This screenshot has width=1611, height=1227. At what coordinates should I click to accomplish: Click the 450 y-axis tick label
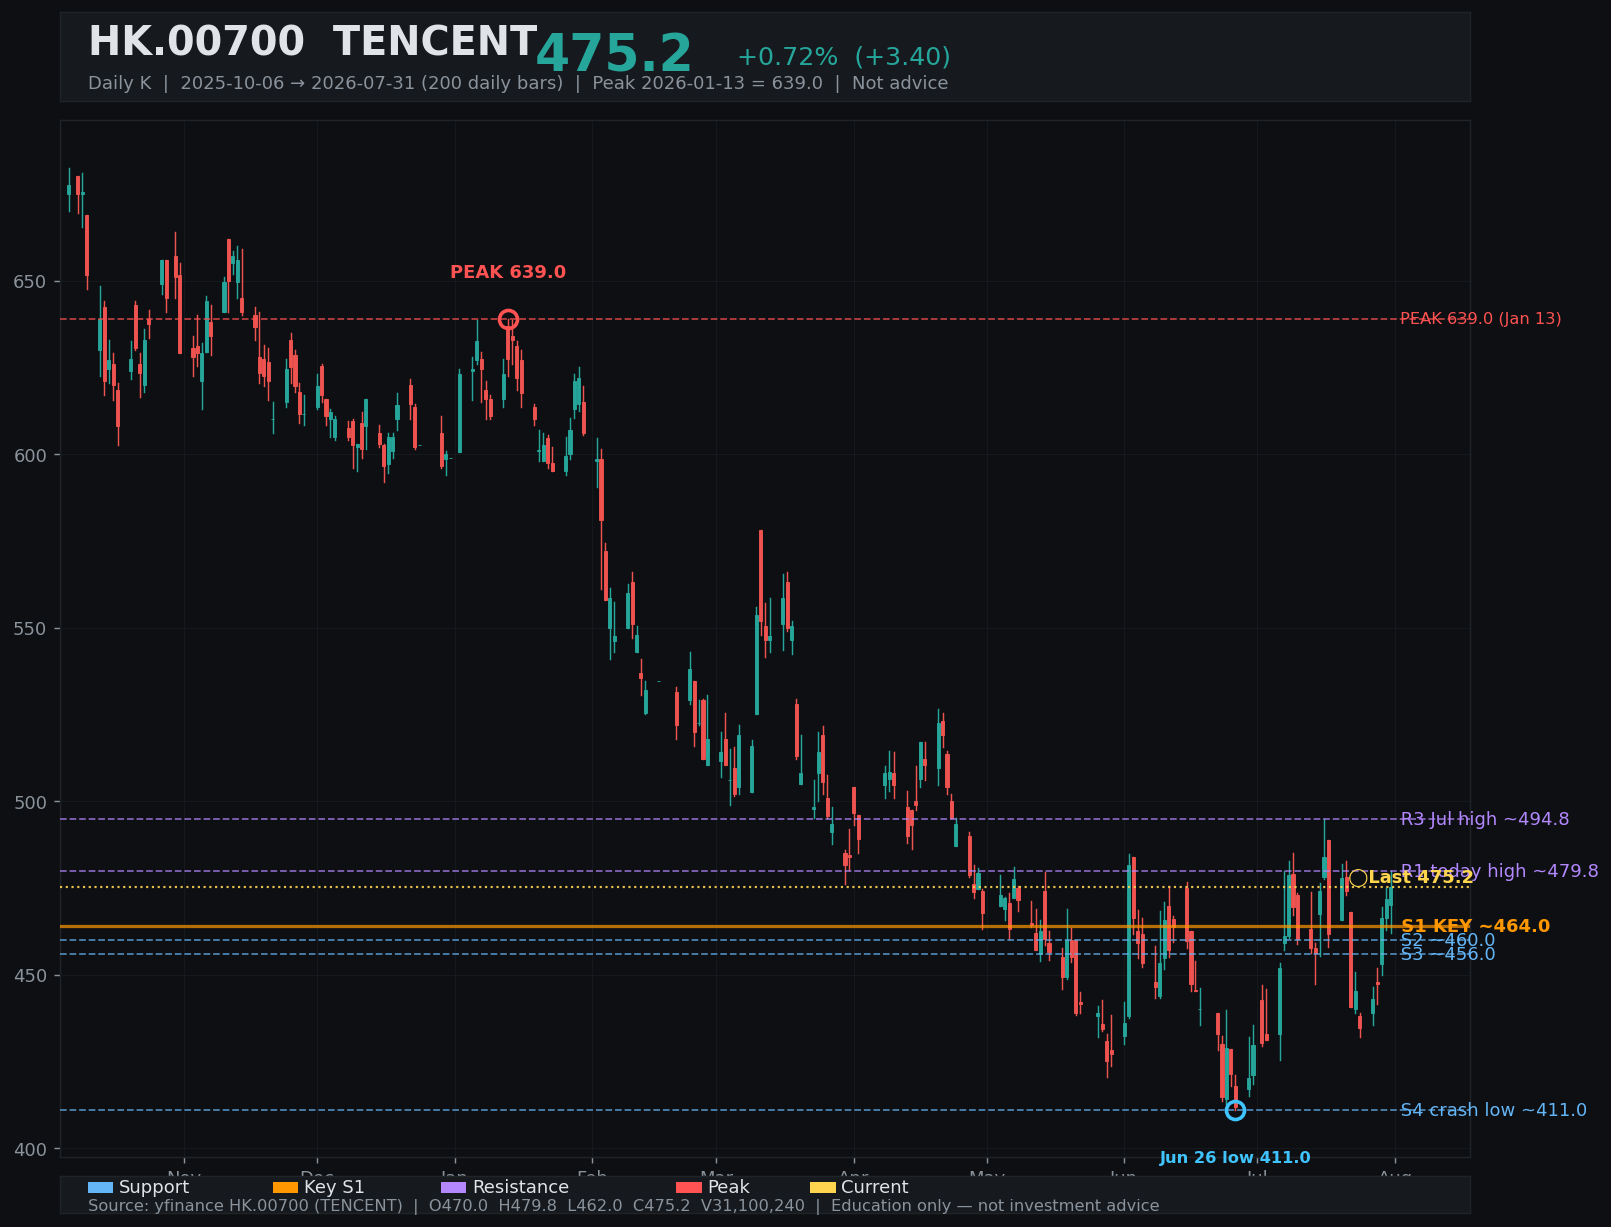click(x=30, y=976)
